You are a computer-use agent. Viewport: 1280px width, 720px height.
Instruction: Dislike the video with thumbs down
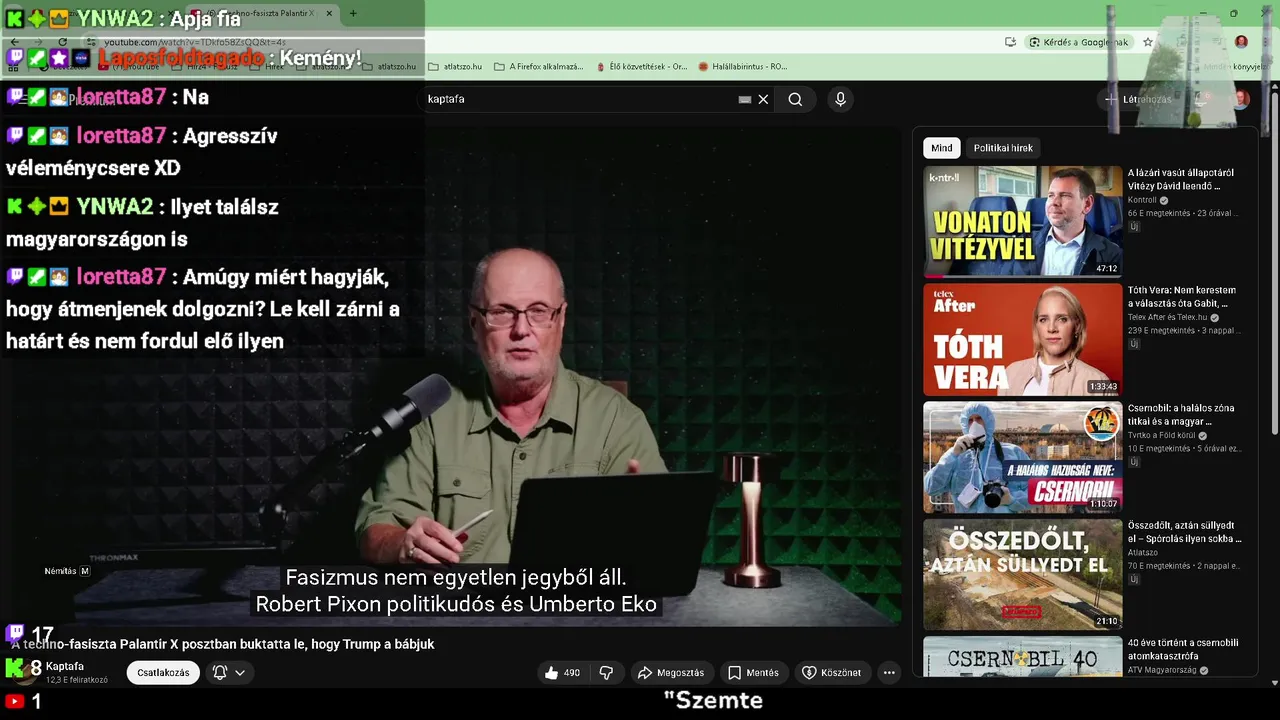(x=606, y=673)
